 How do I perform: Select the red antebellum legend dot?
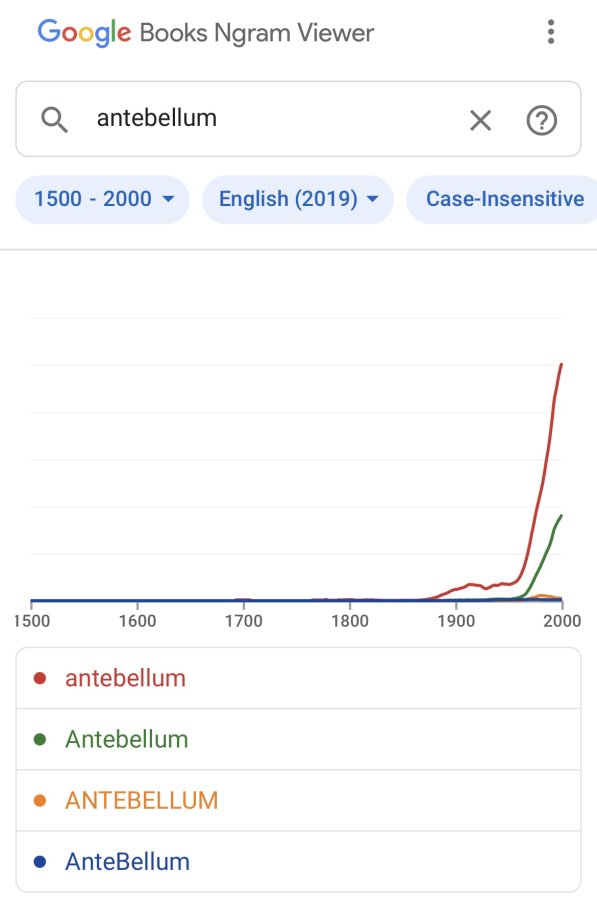[40, 678]
